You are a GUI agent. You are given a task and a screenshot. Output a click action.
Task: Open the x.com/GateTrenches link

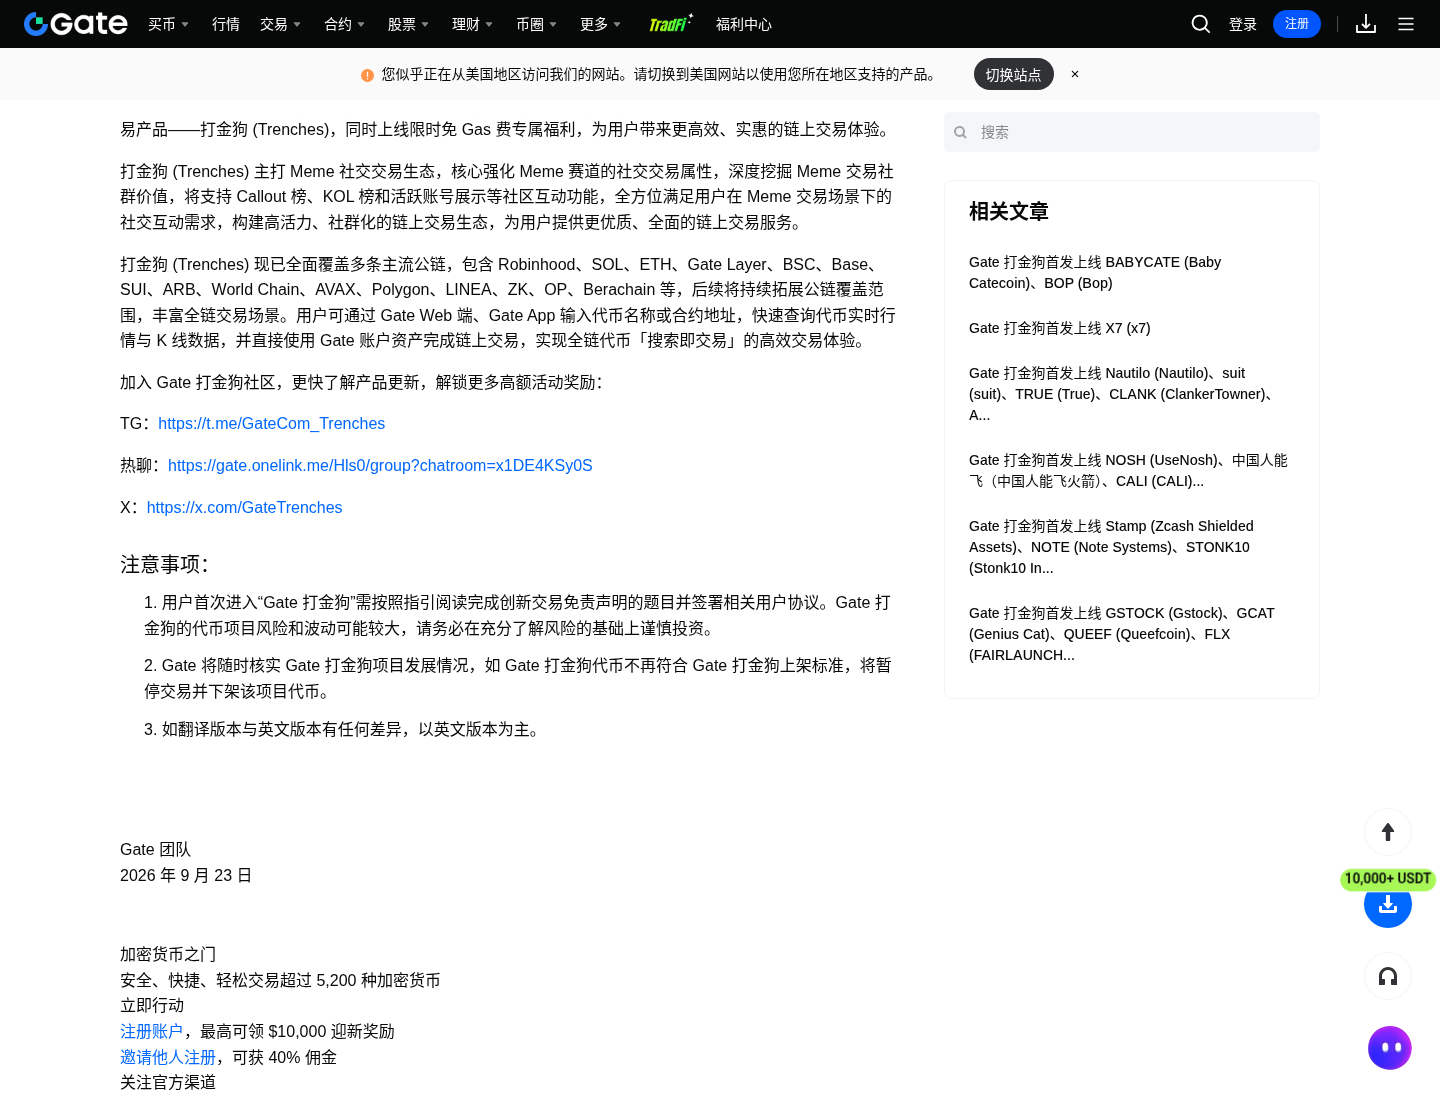click(x=244, y=508)
